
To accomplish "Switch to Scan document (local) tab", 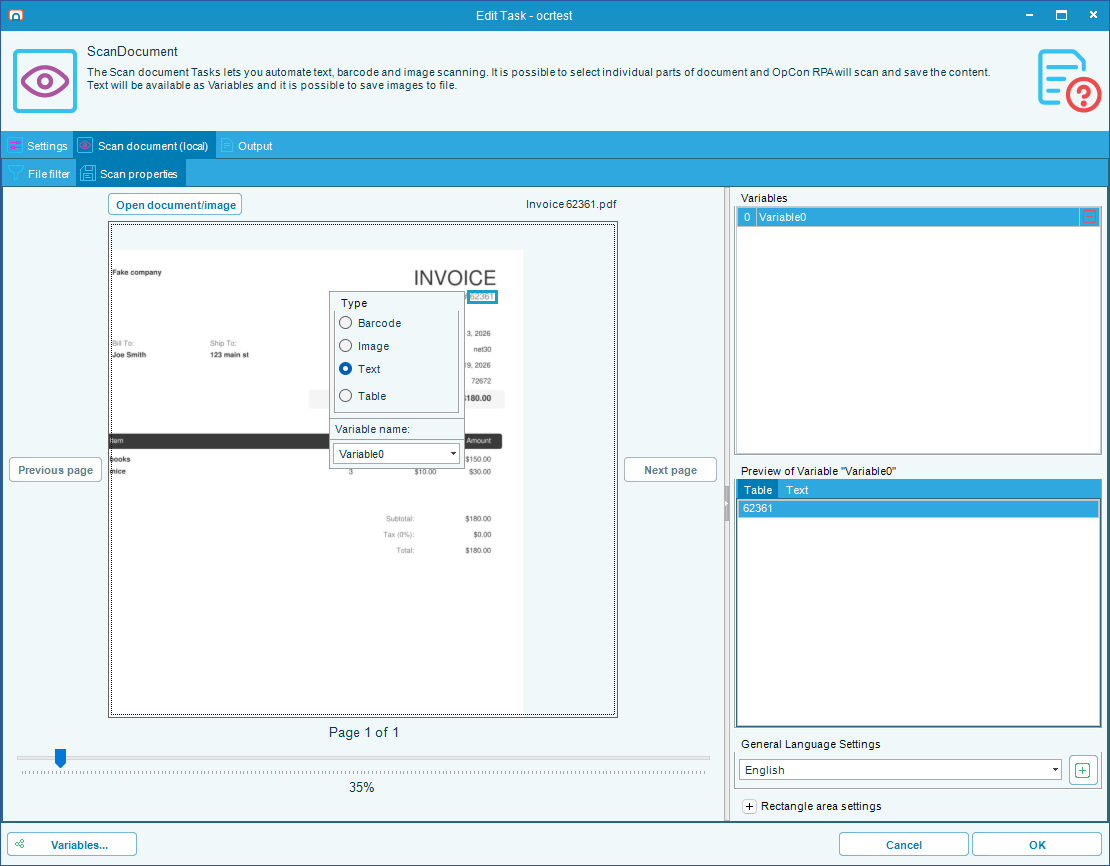I will coord(144,146).
